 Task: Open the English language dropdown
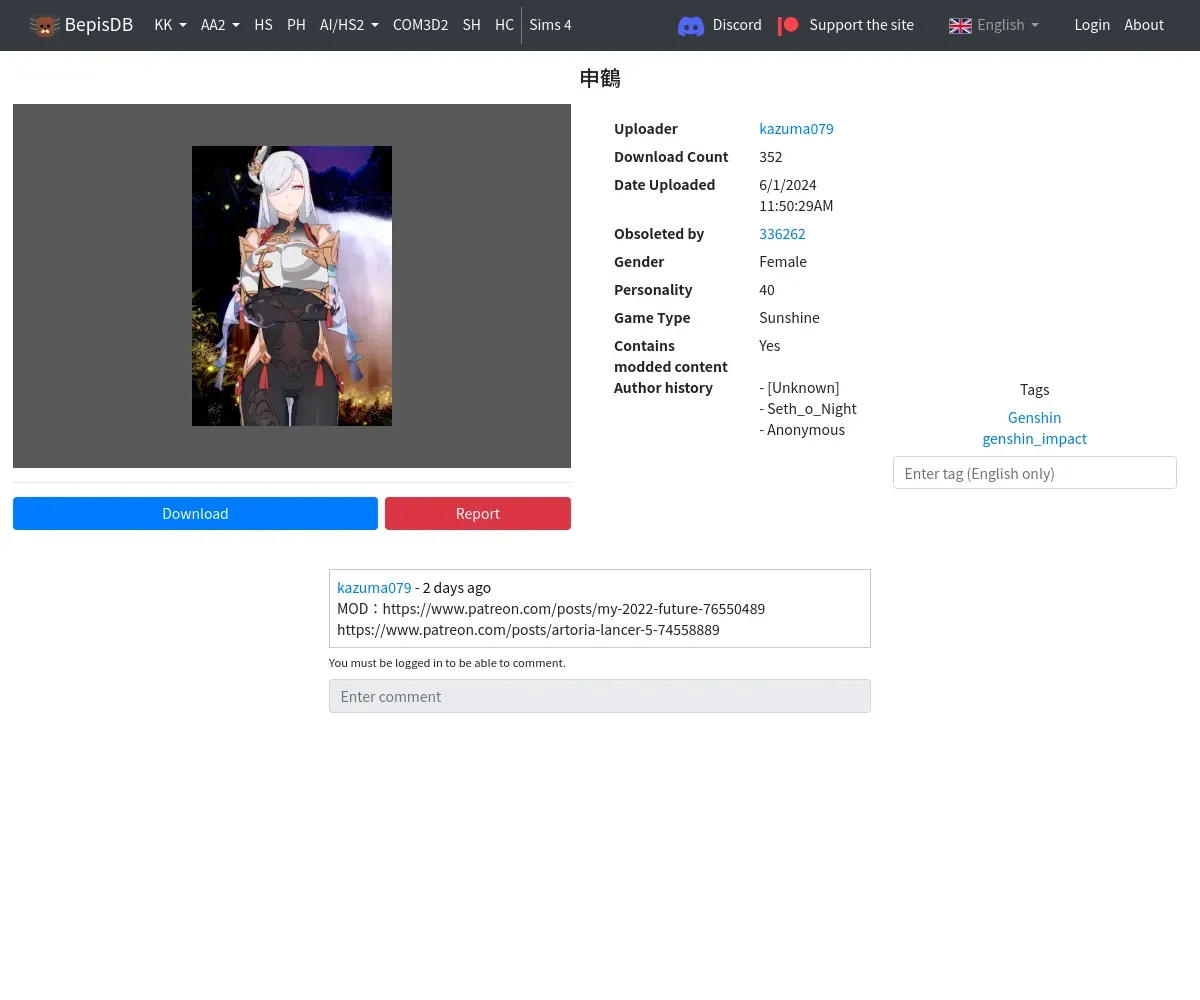[x=1008, y=25]
